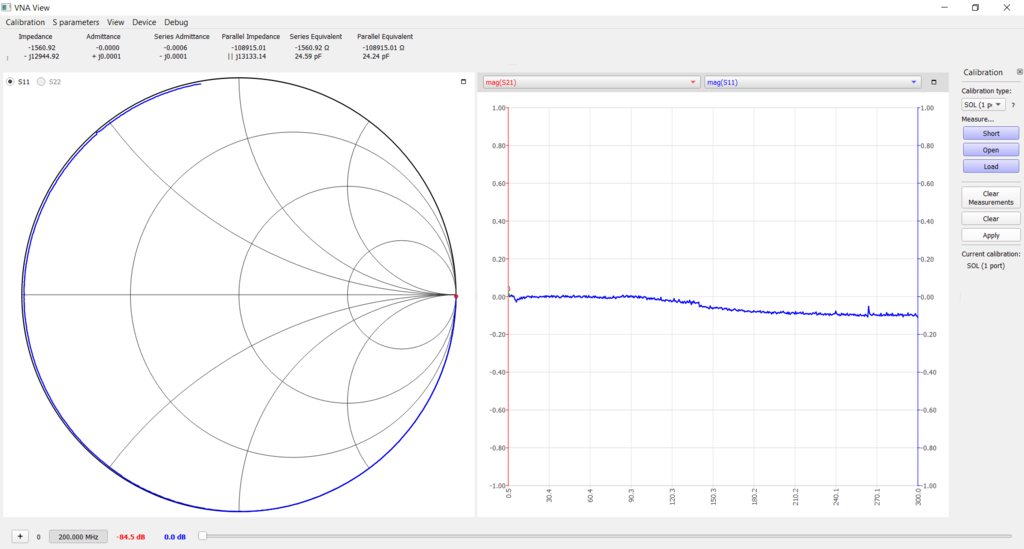The image size is (1024, 549).
Task: Click the toolbar grip handle at left
Action: pyautogui.click(x=7, y=58)
